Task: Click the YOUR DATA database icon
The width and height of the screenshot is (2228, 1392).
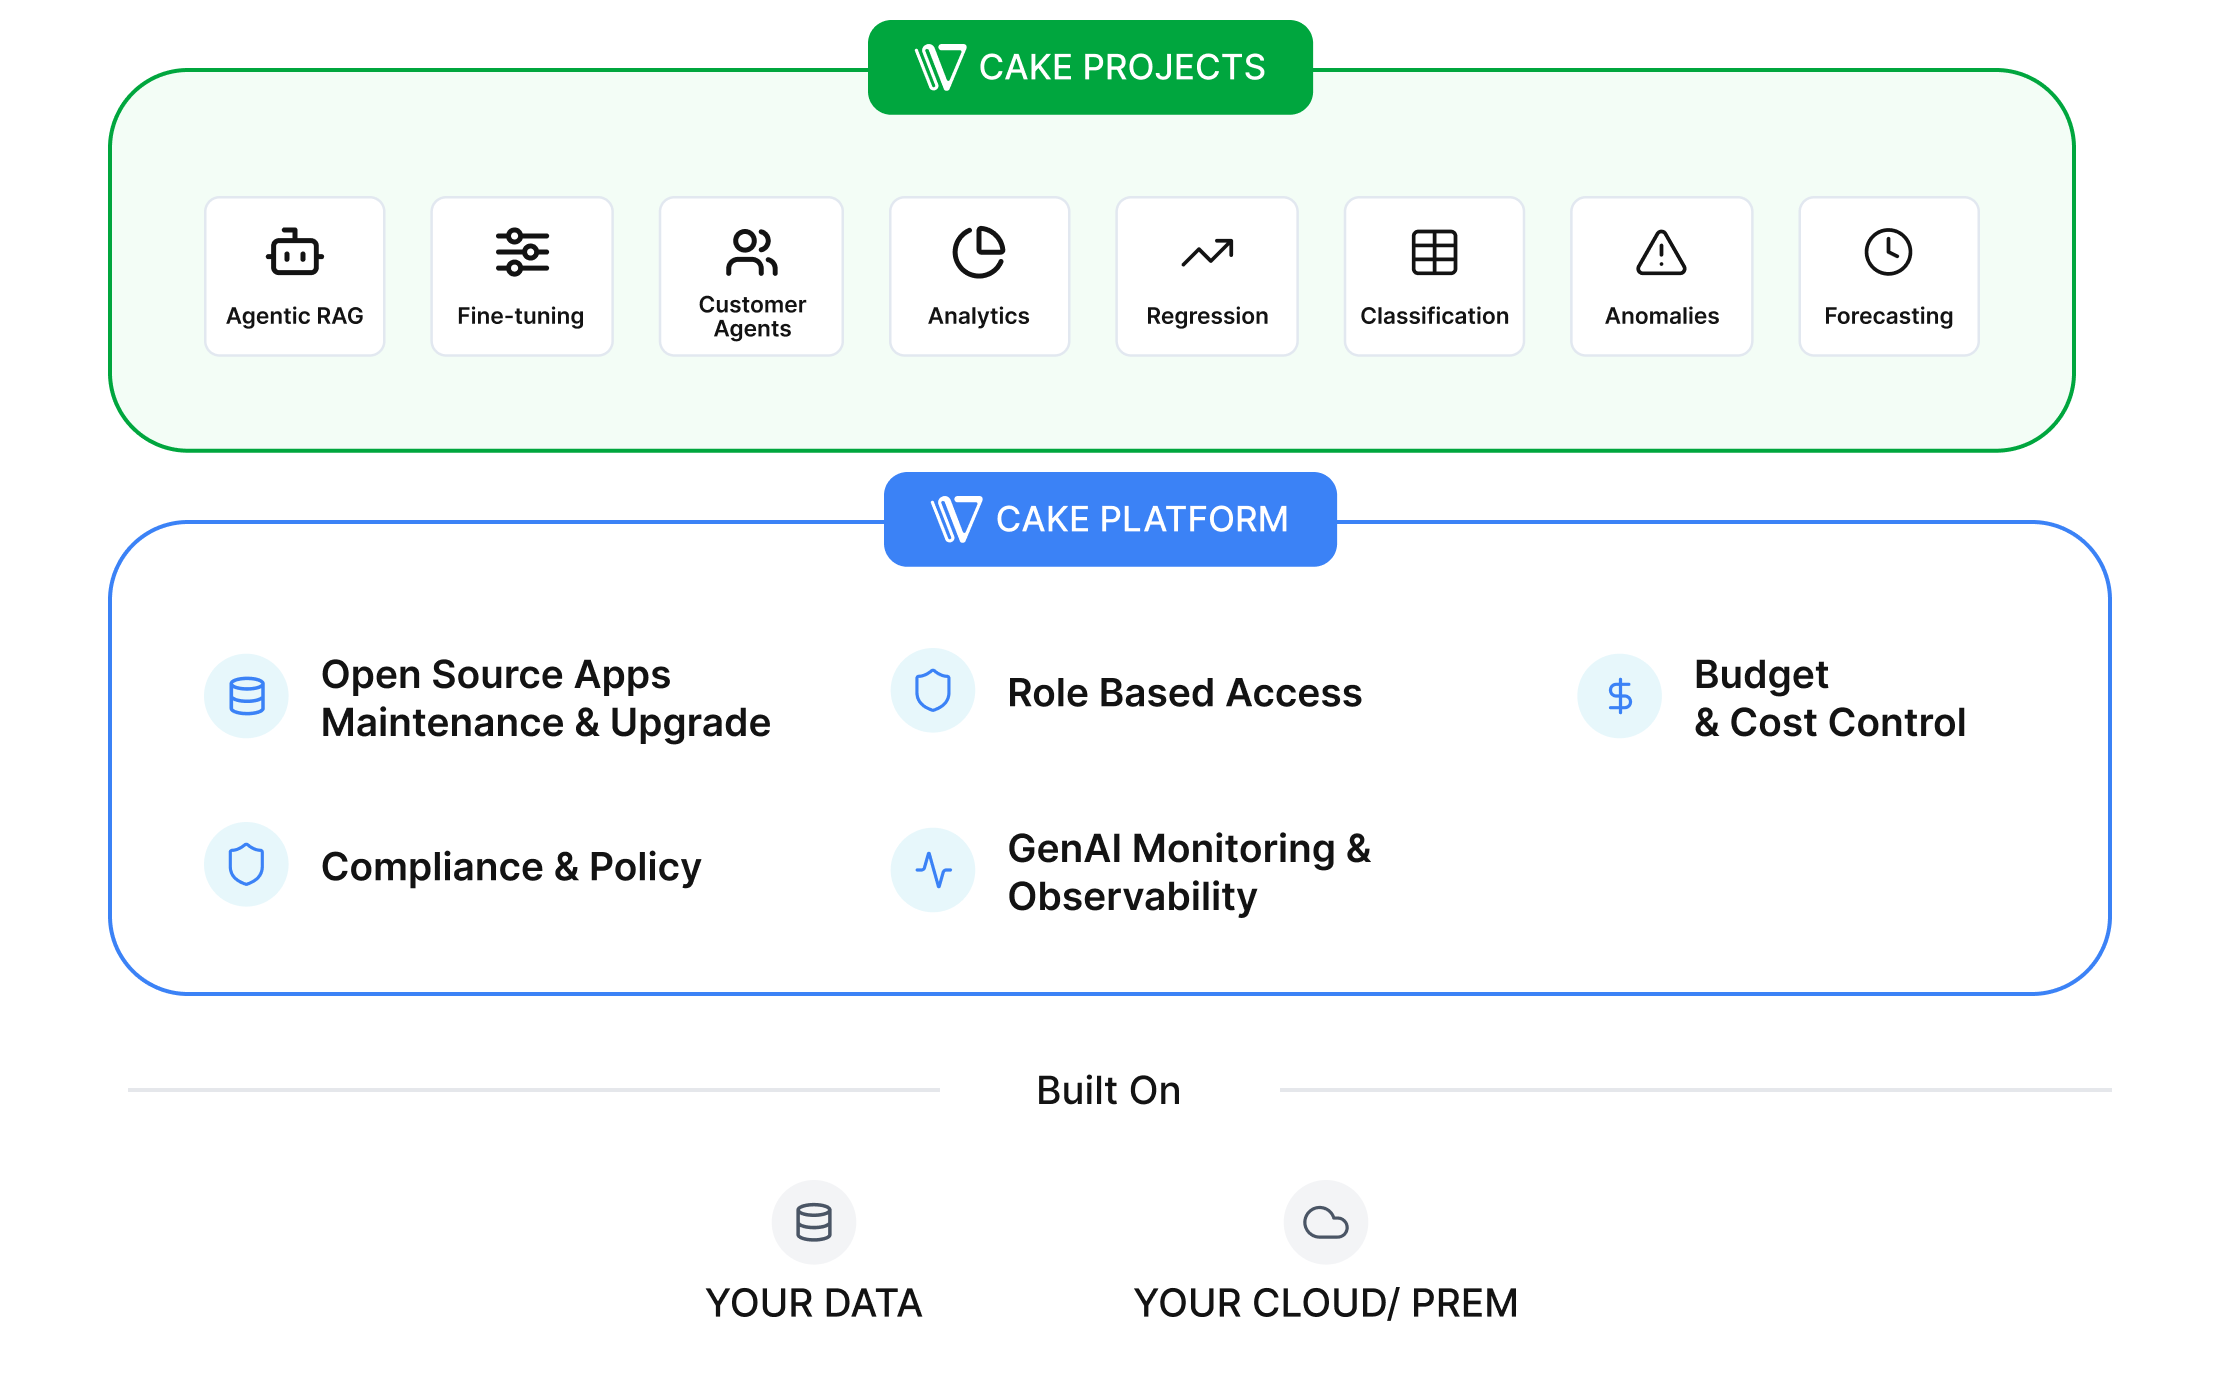Action: pyautogui.click(x=813, y=1222)
